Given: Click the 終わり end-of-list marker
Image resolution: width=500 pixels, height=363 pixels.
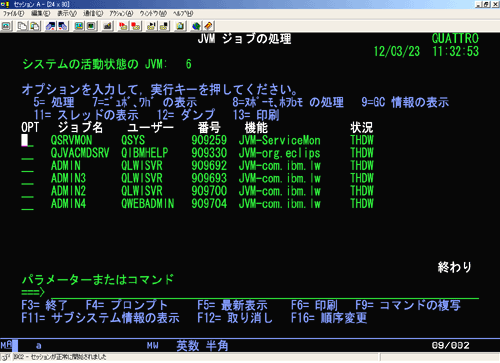Looking at the screenshot, I should [455, 267].
